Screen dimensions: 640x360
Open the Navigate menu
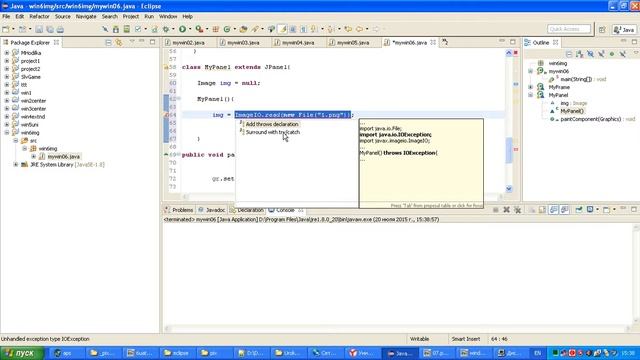point(86,16)
